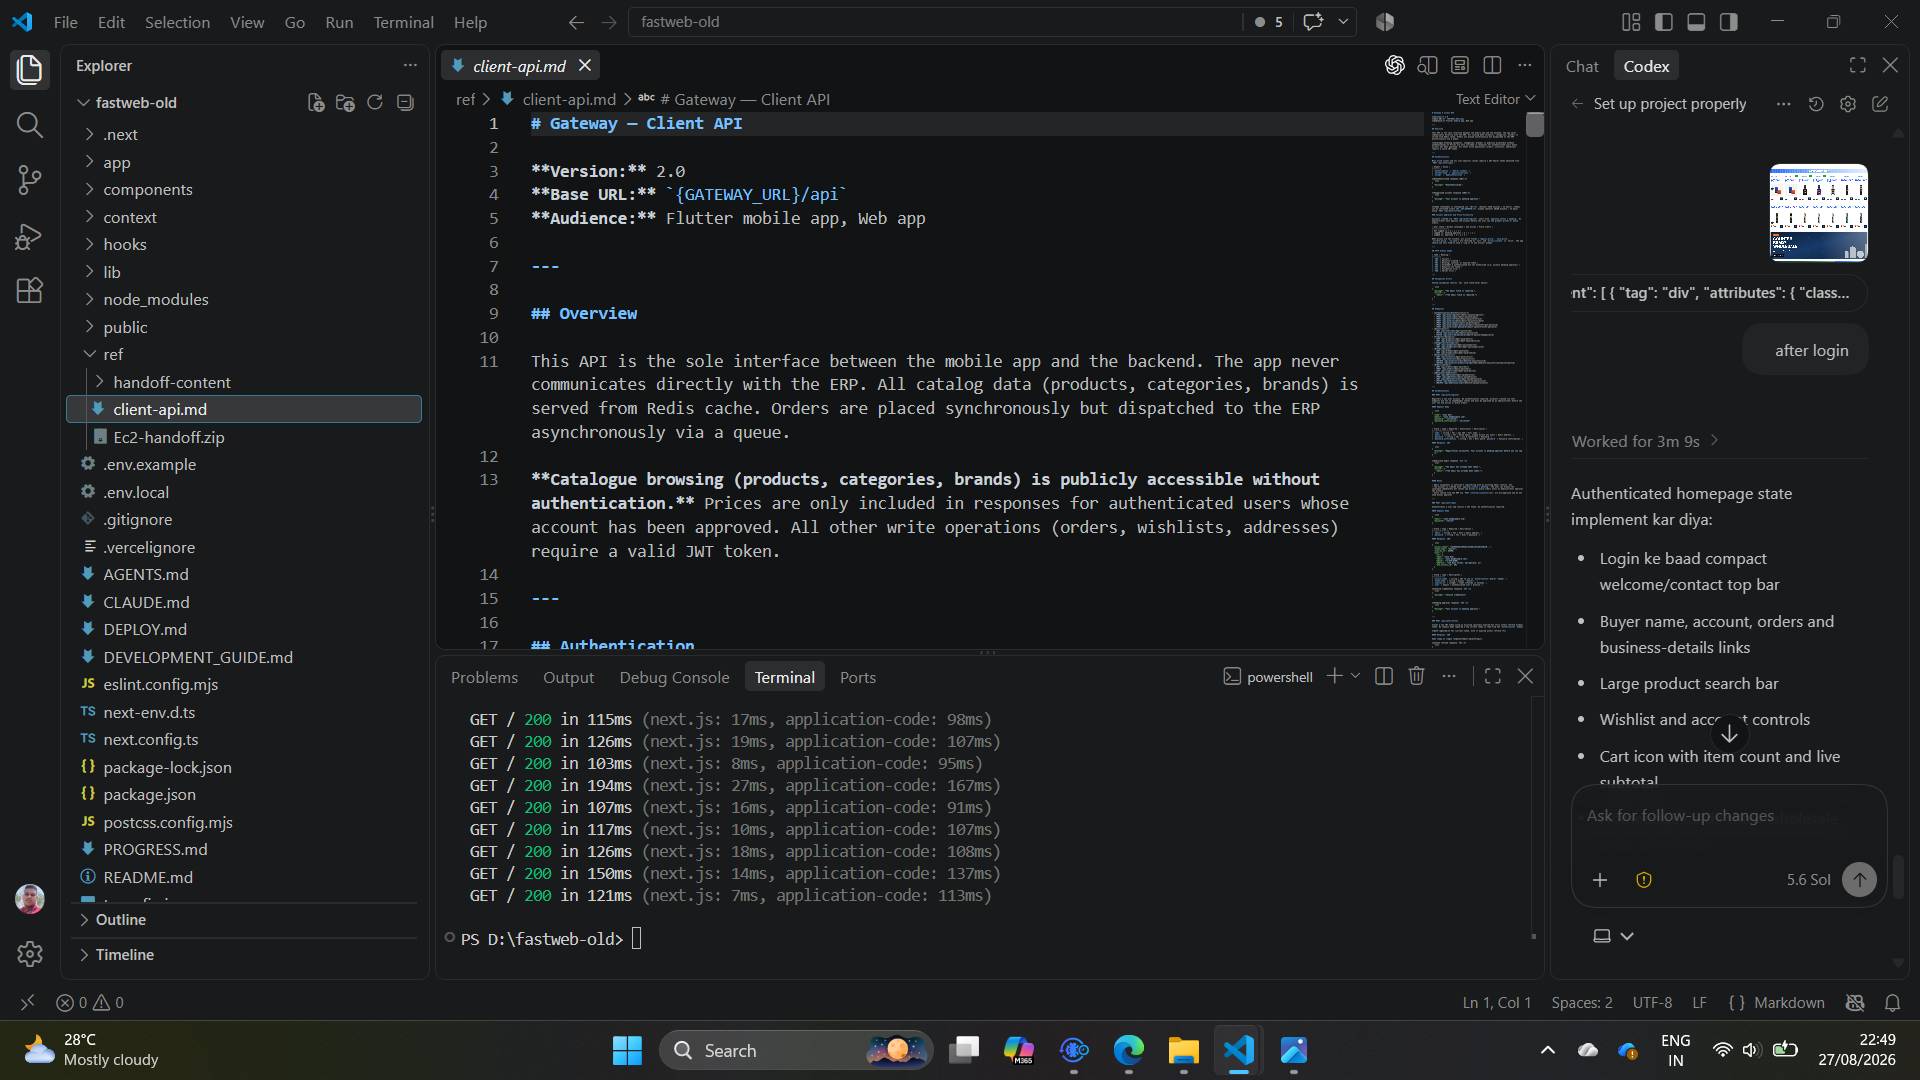Open Codex settings gear

[x=1848, y=104]
